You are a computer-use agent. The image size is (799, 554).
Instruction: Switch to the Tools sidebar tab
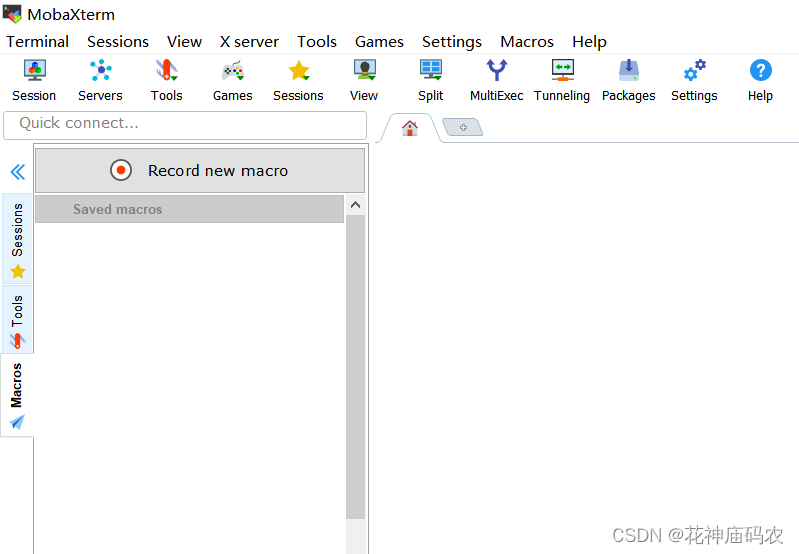(x=17, y=319)
